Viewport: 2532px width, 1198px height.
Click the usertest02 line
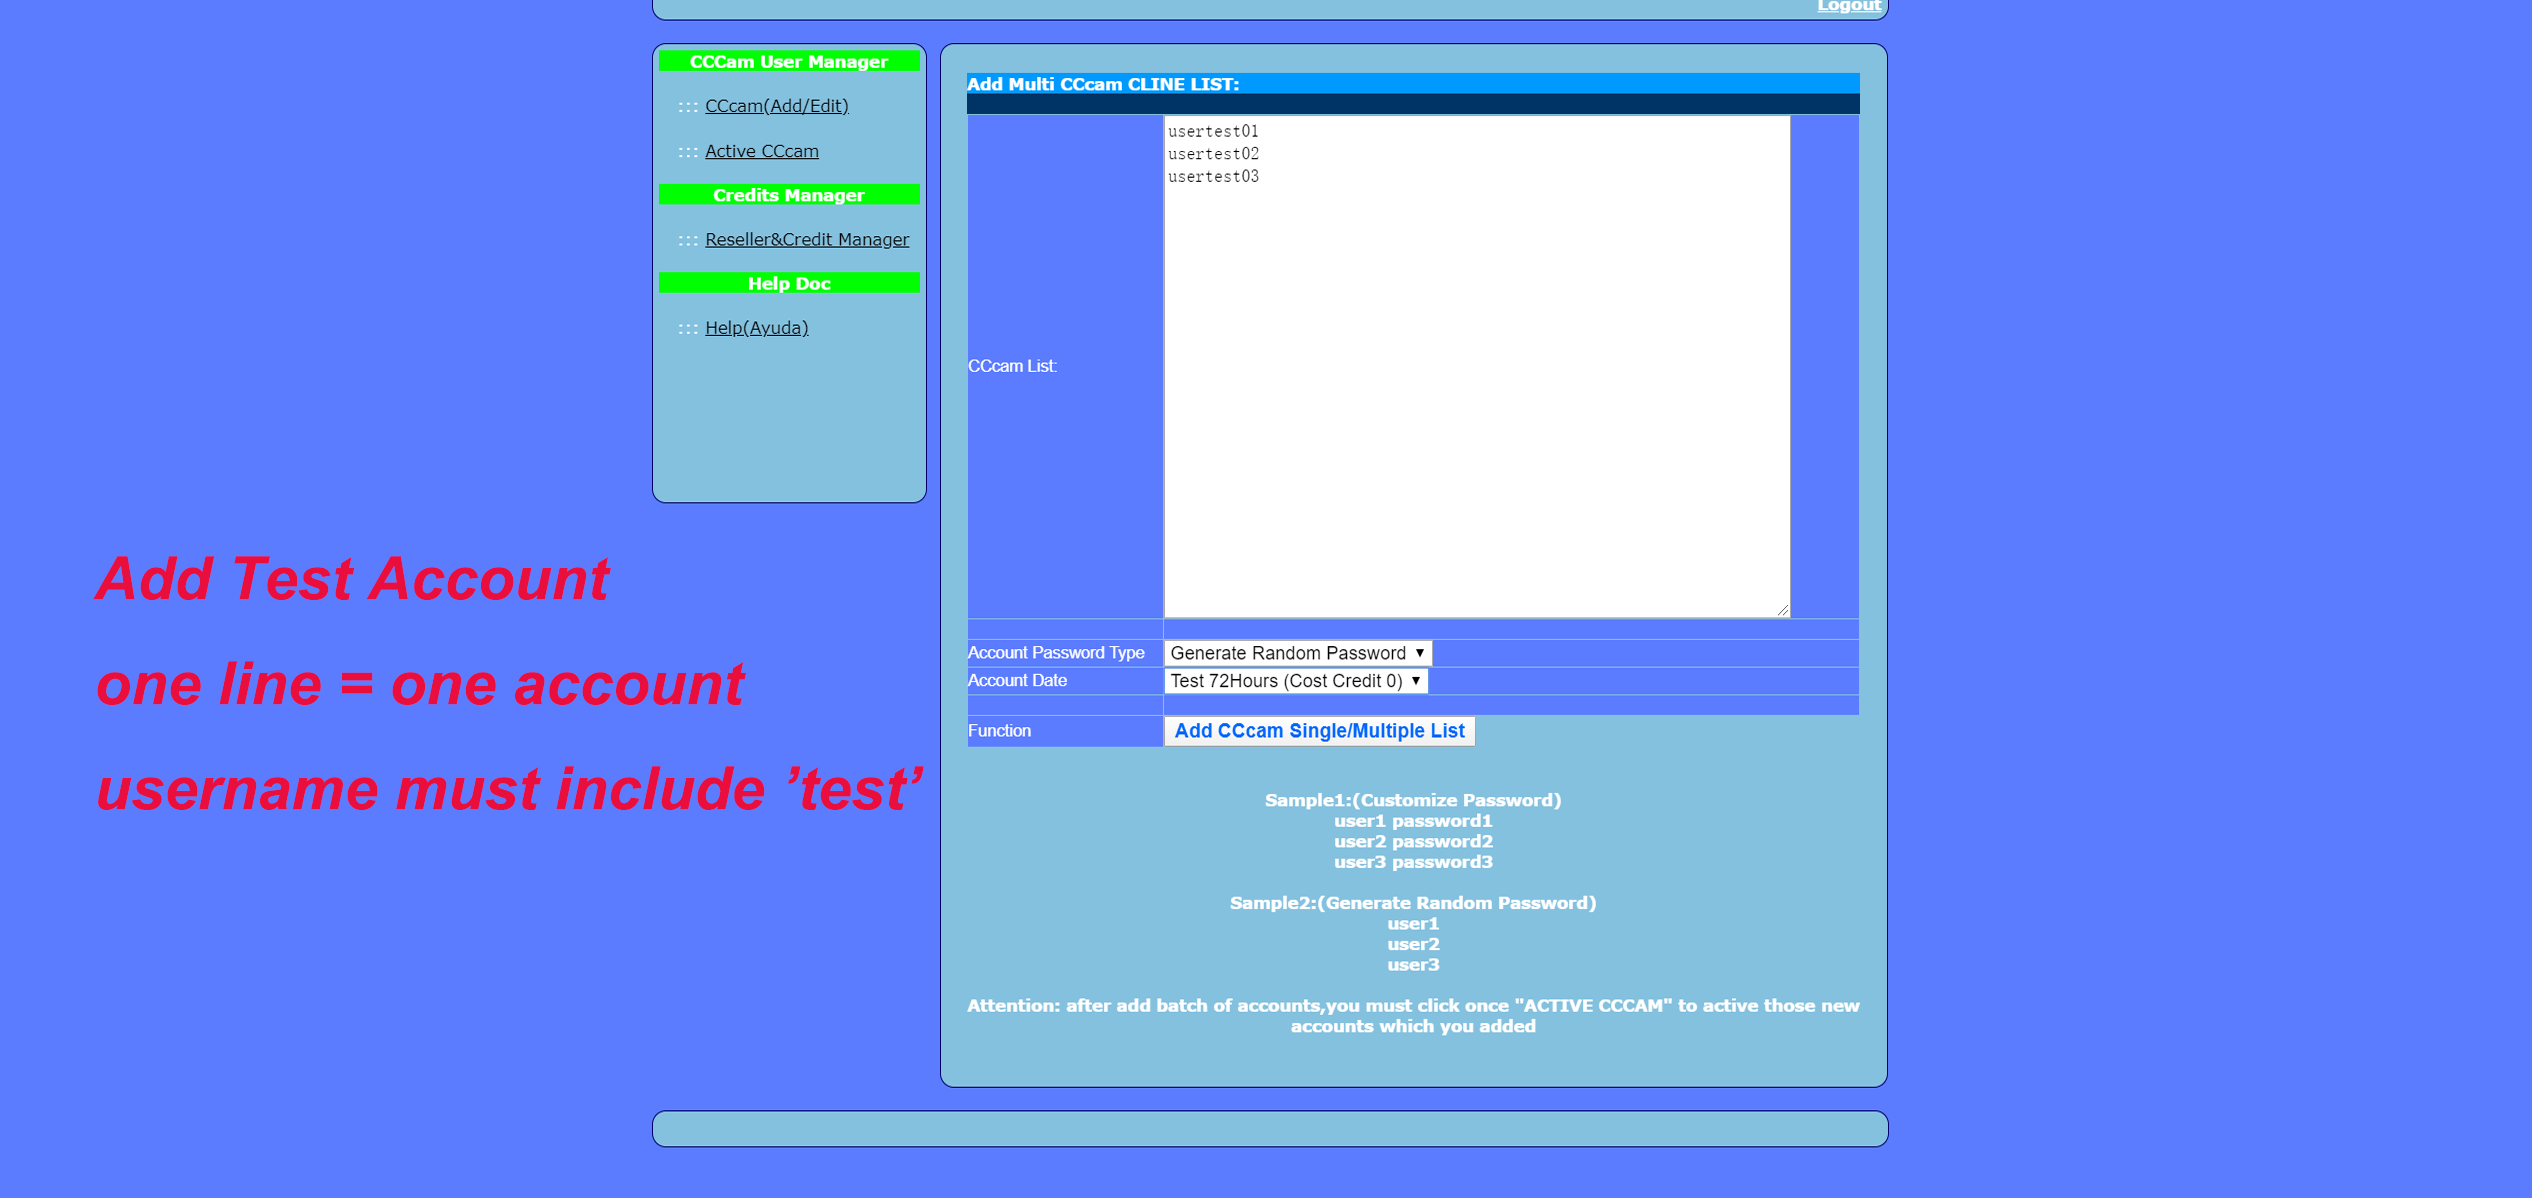point(1213,154)
